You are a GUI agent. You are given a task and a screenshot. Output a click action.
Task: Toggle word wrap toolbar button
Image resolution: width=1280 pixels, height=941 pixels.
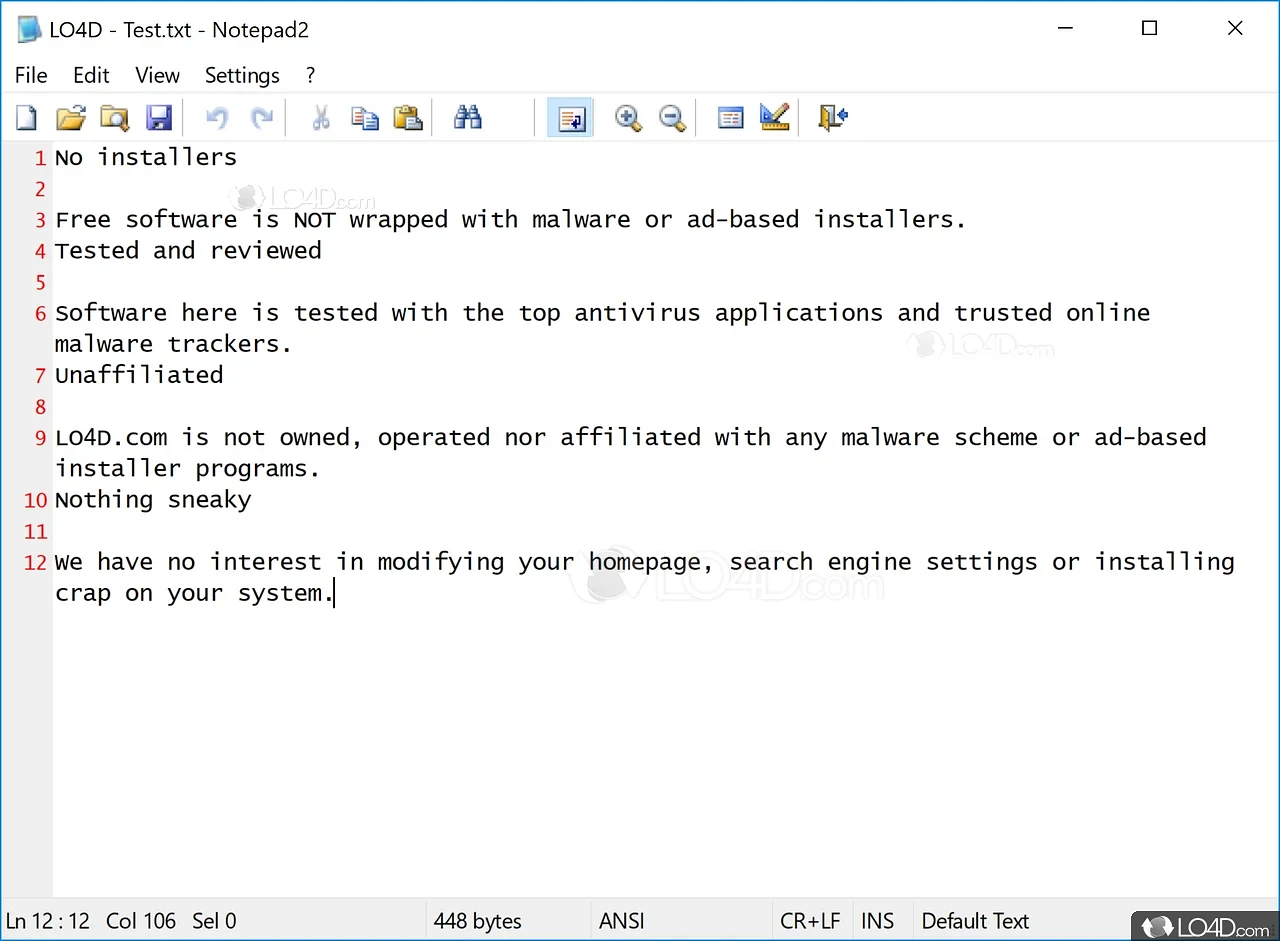click(x=571, y=118)
